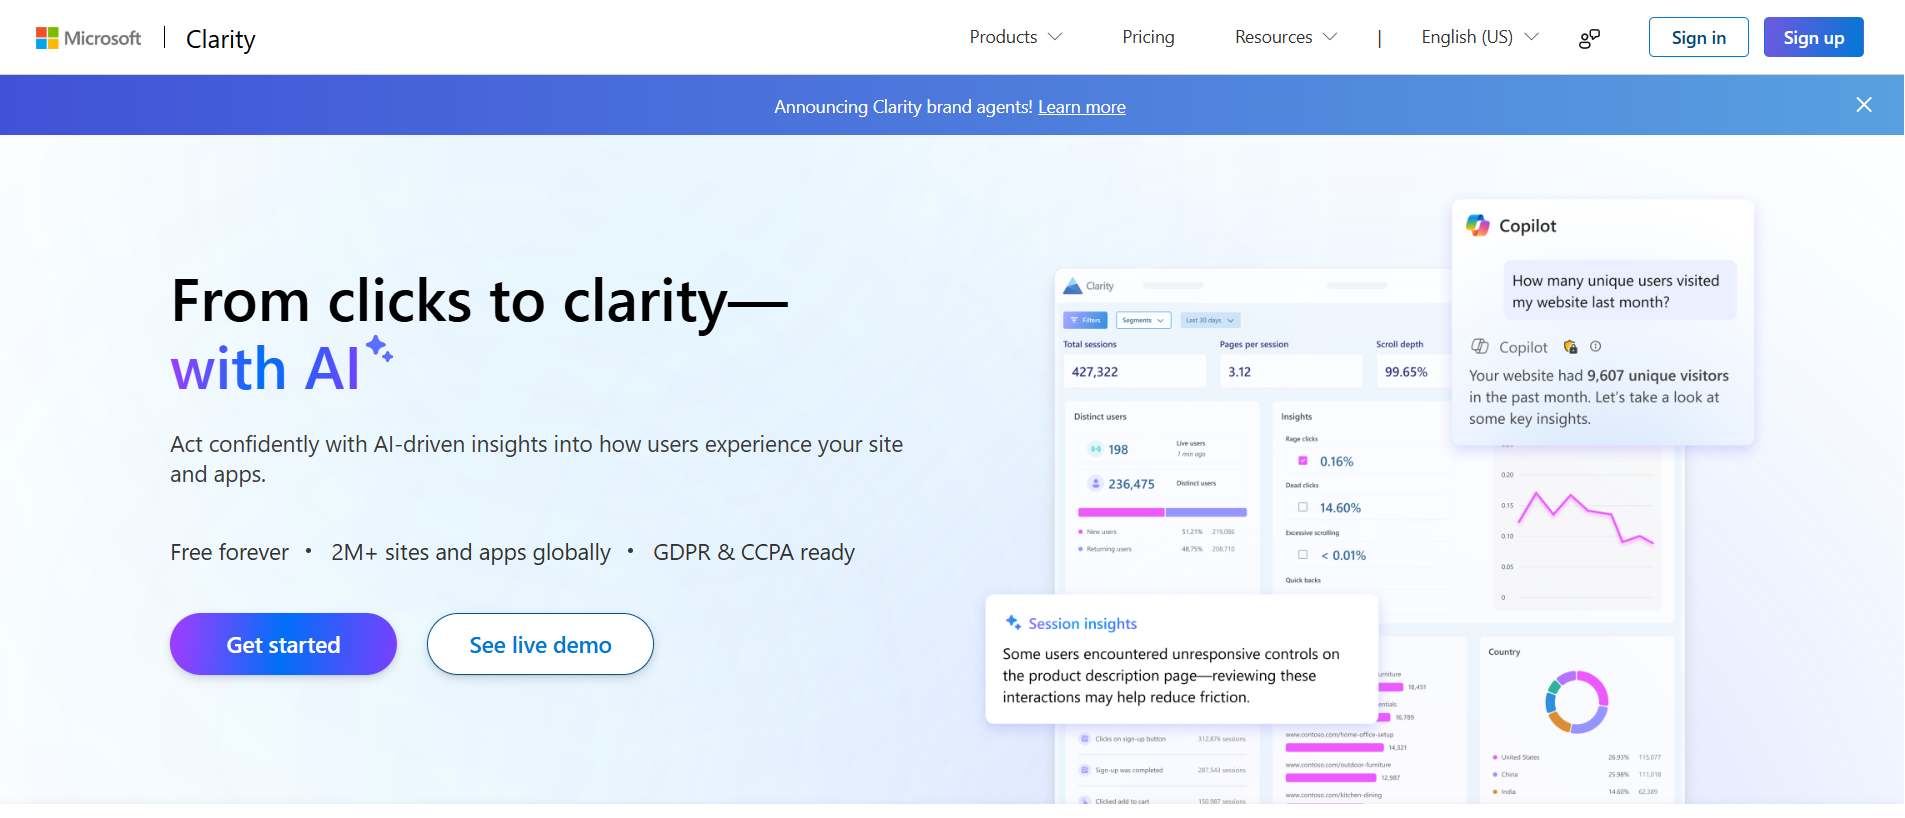
Task: Open the English (US) language selector
Action: point(1480,37)
